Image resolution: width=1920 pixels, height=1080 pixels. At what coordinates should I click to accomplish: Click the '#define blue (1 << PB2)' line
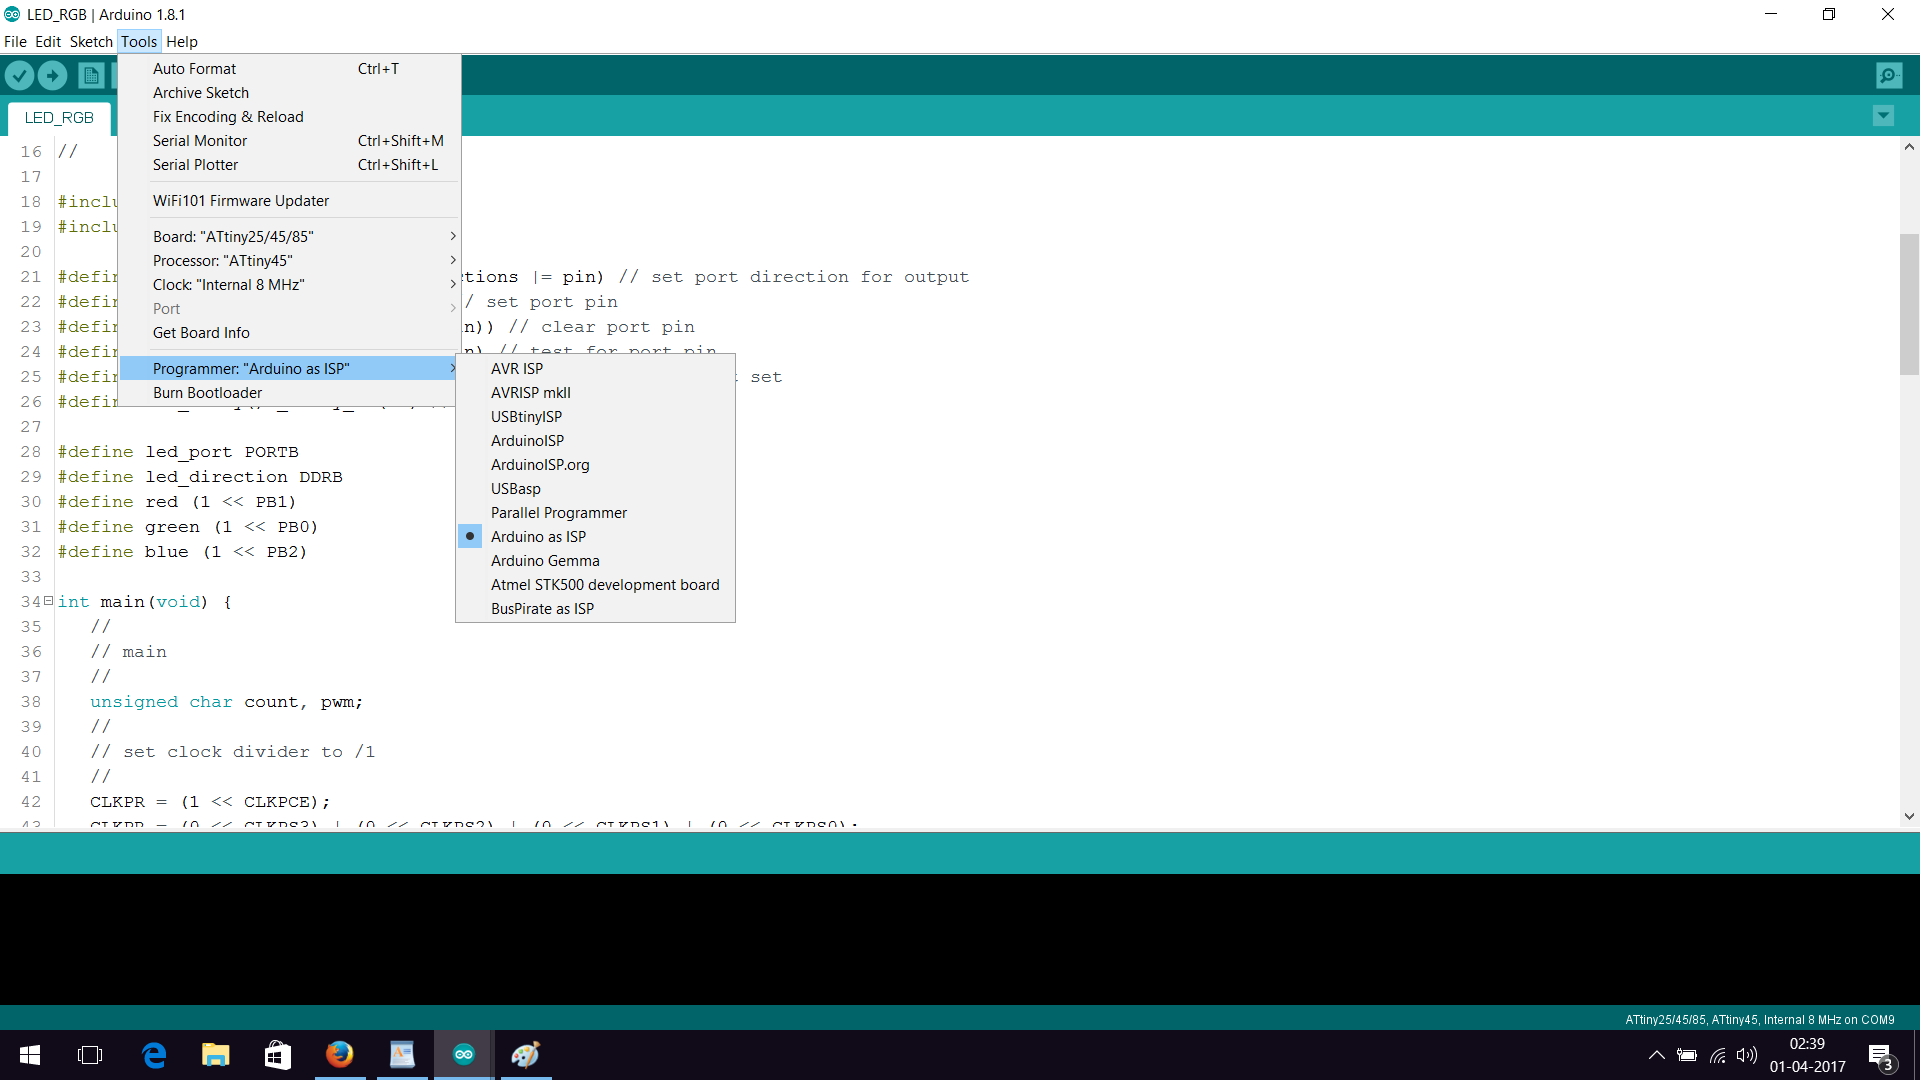[182, 552]
